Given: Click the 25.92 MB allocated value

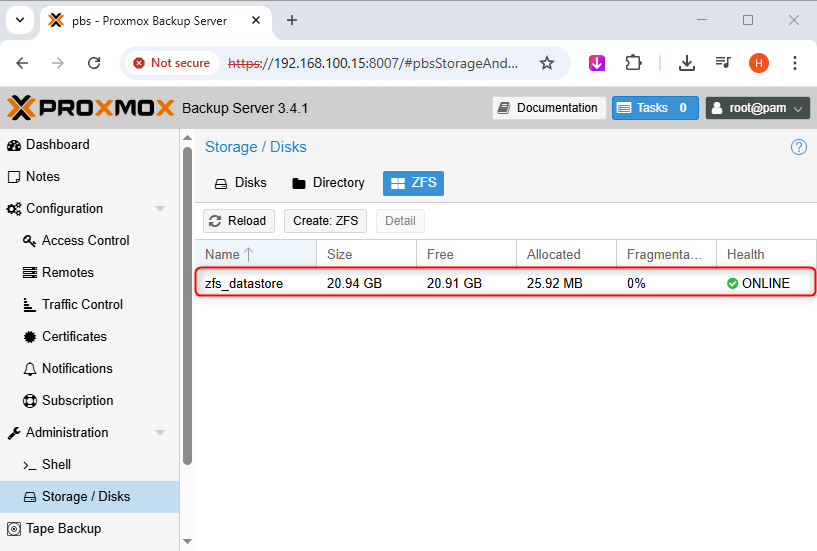Looking at the screenshot, I should pyautogui.click(x=554, y=284).
